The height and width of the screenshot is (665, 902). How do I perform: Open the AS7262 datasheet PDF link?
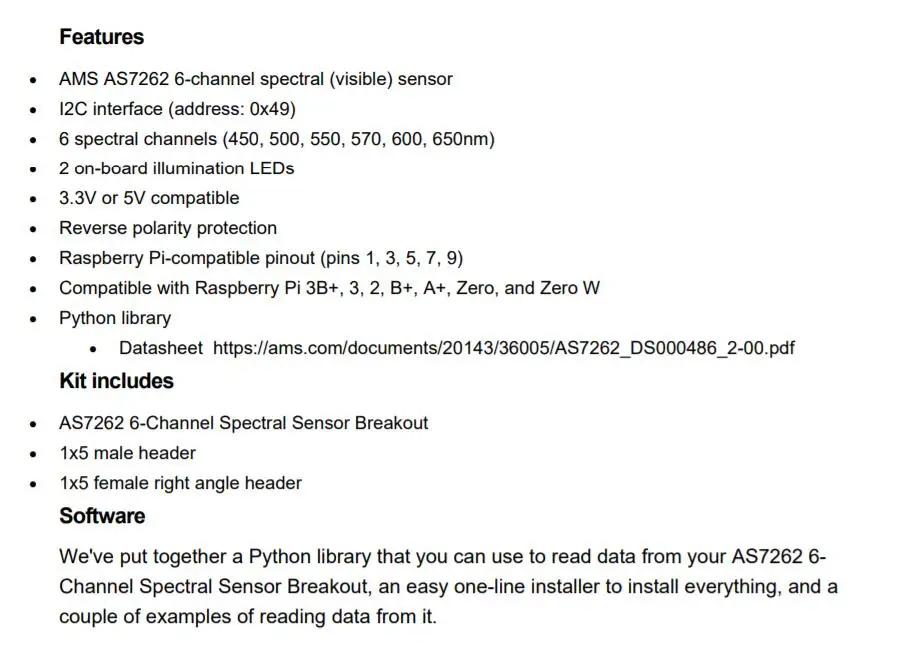[x=503, y=348]
